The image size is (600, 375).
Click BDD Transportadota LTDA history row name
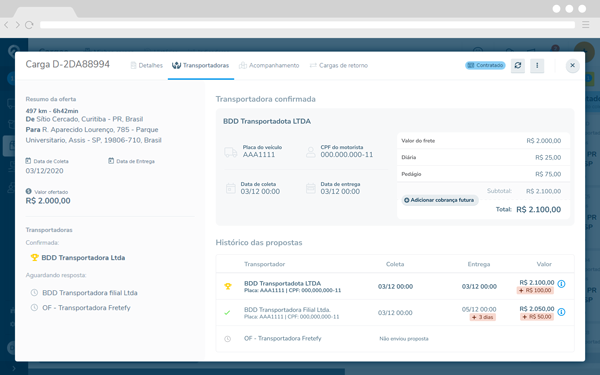282,284
